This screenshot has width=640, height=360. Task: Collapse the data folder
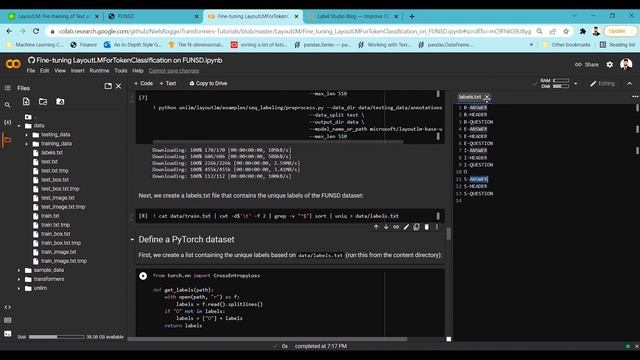[19, 126]
